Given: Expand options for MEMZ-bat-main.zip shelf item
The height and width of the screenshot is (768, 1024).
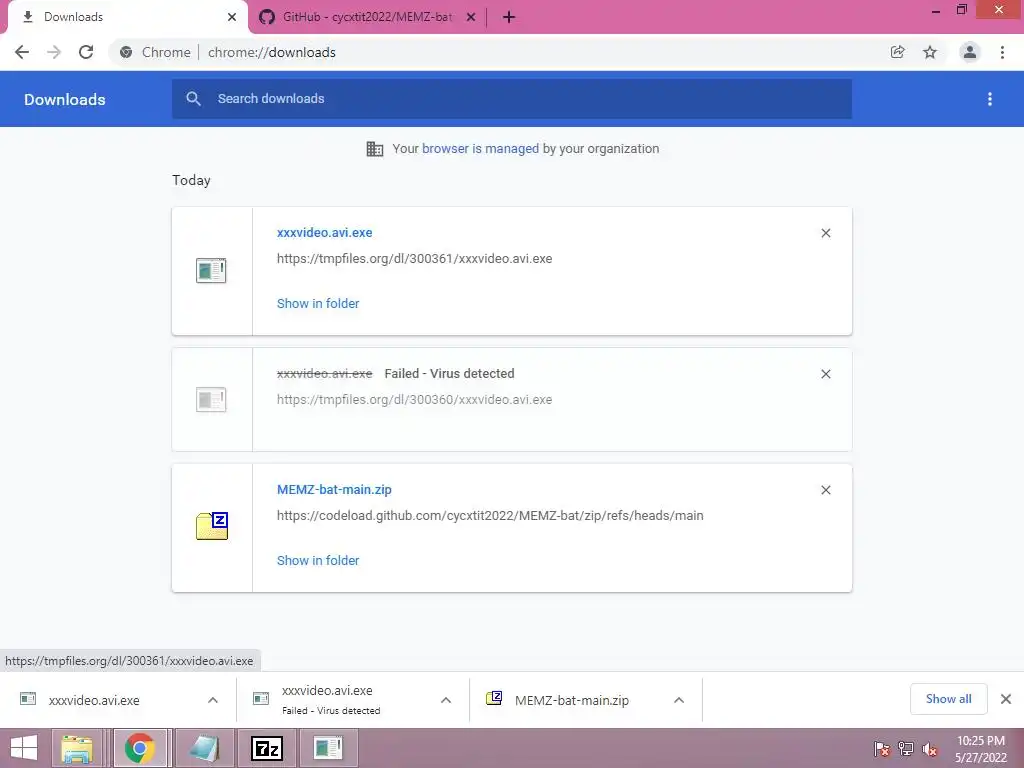Looking at the screenshot, I should click(679, 700).
